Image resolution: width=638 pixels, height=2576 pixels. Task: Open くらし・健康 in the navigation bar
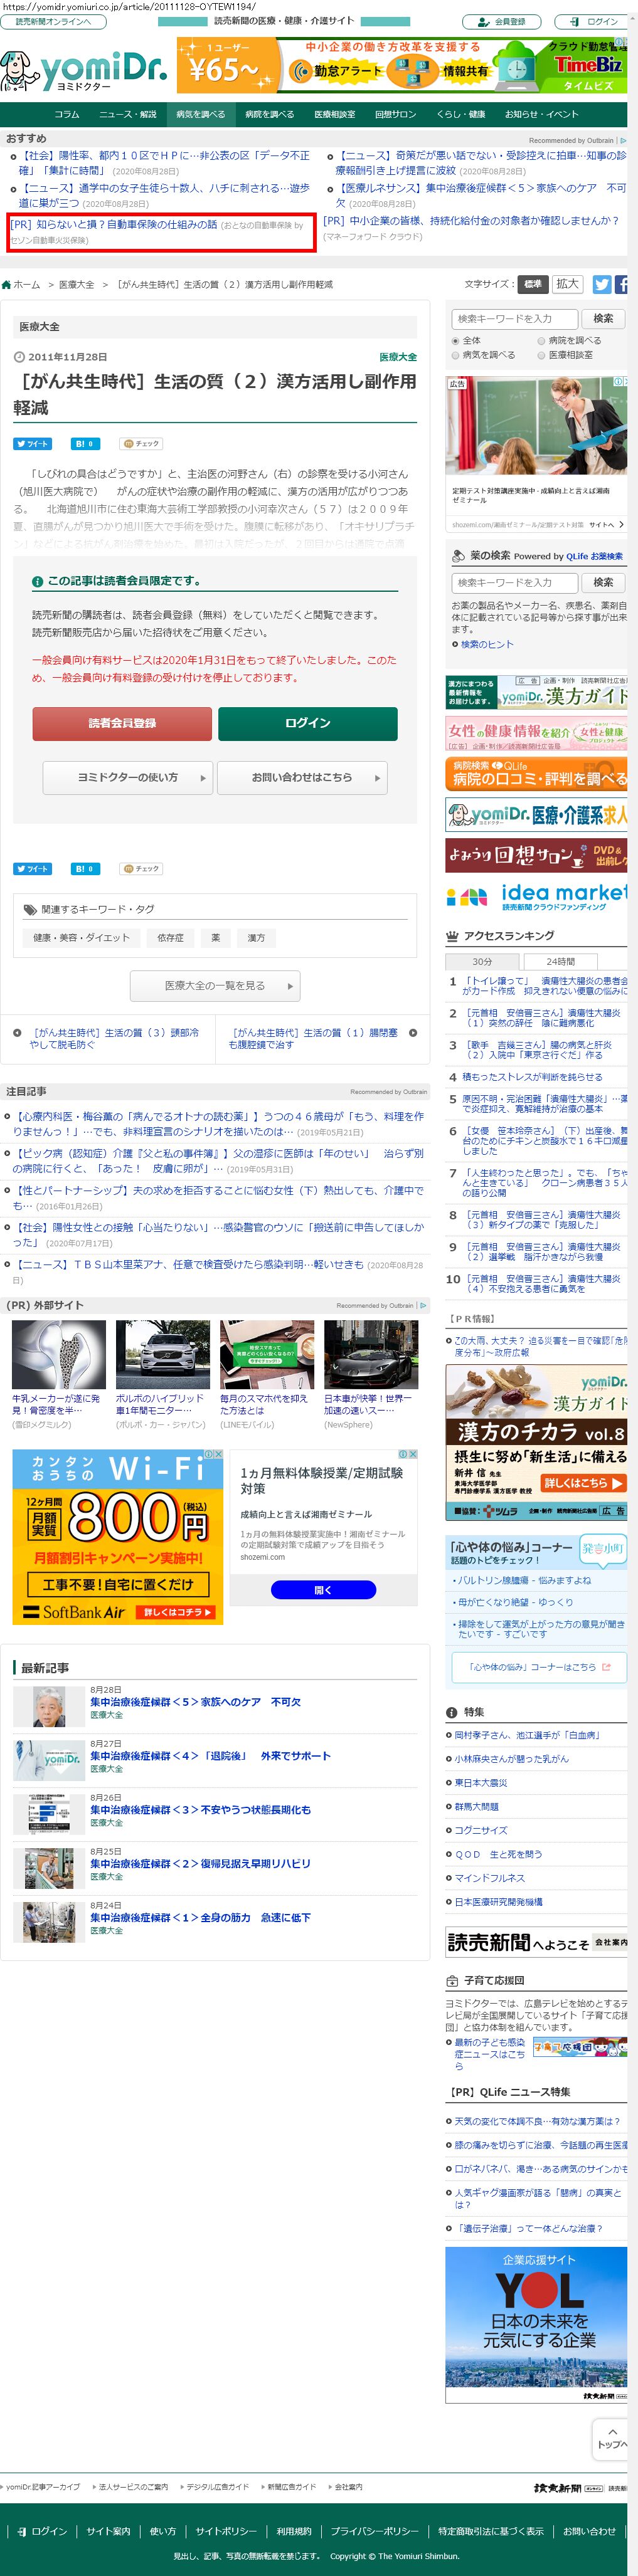461,114
